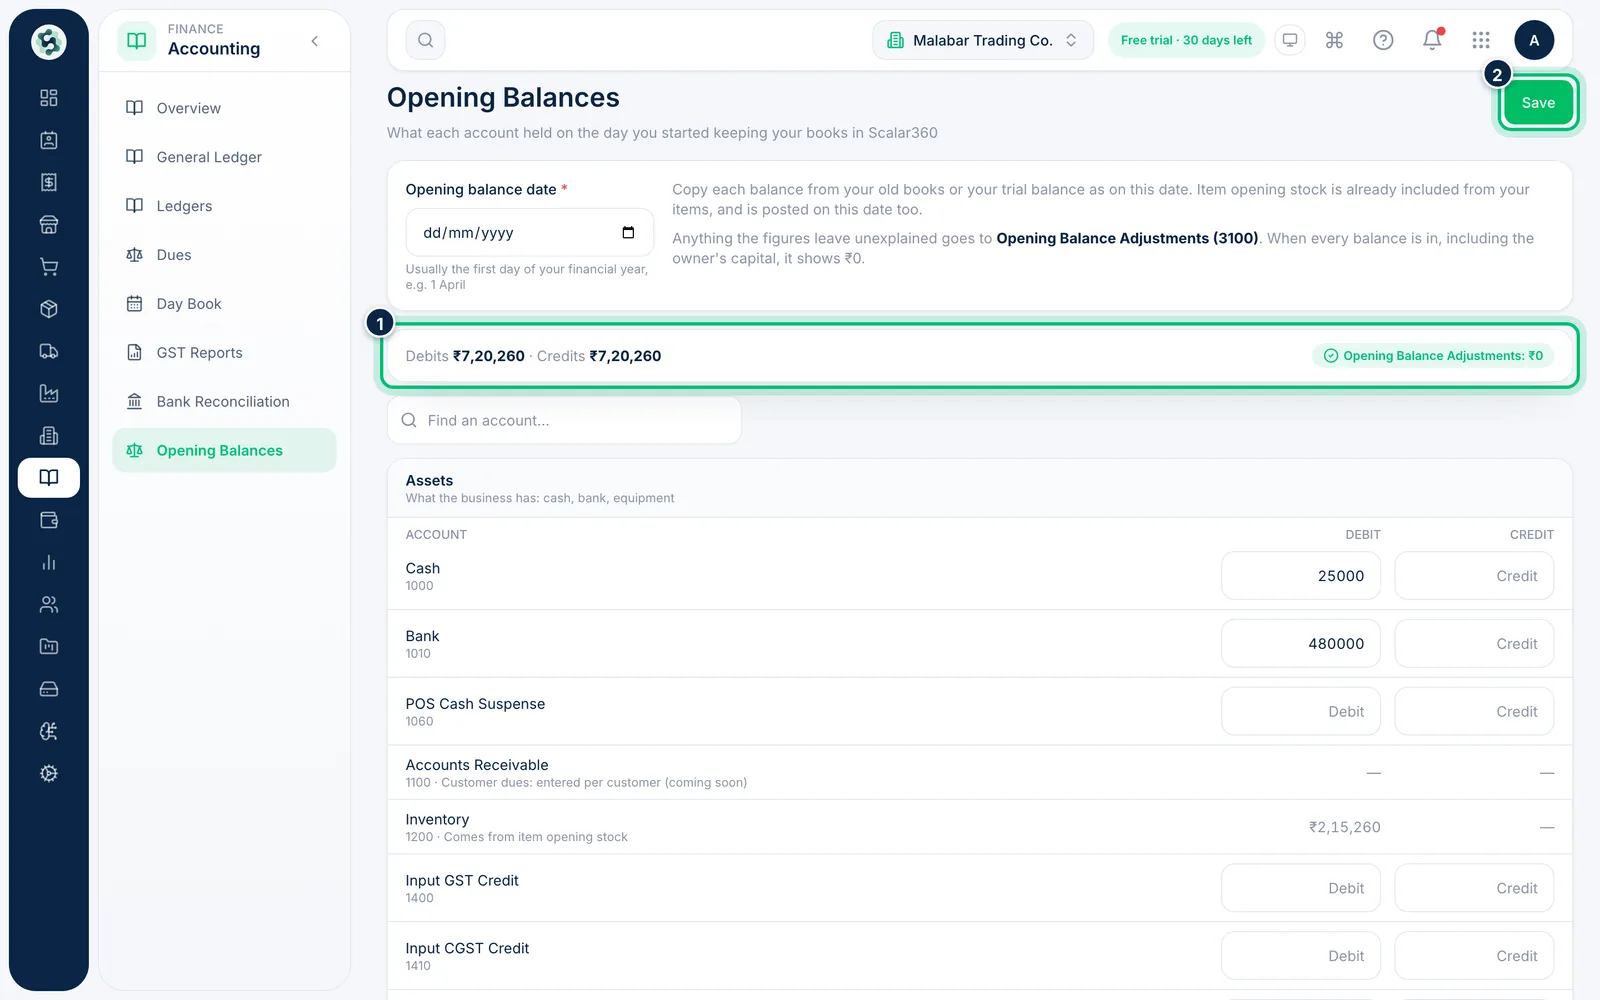Open the receipt dollar icon in the rail
The width and height of the screenshot is (1600, 1000).
[x=48, y=182]
